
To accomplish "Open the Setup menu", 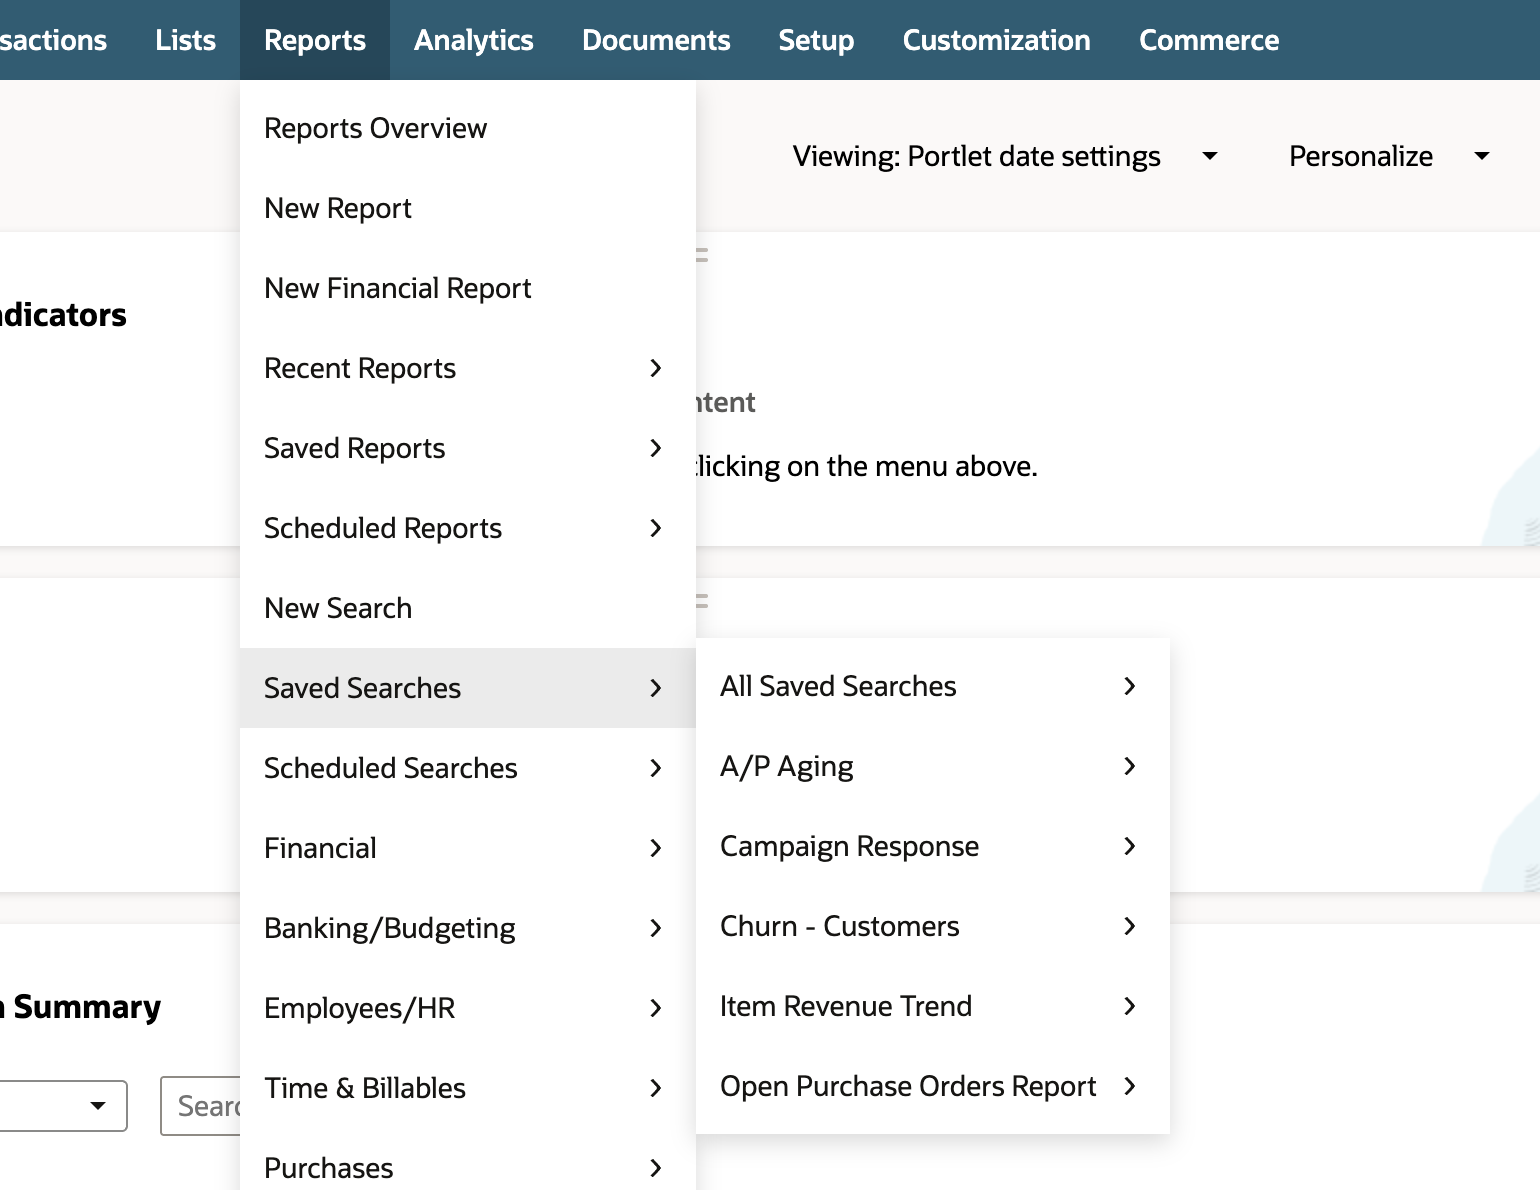I will (x=816, y=40).
